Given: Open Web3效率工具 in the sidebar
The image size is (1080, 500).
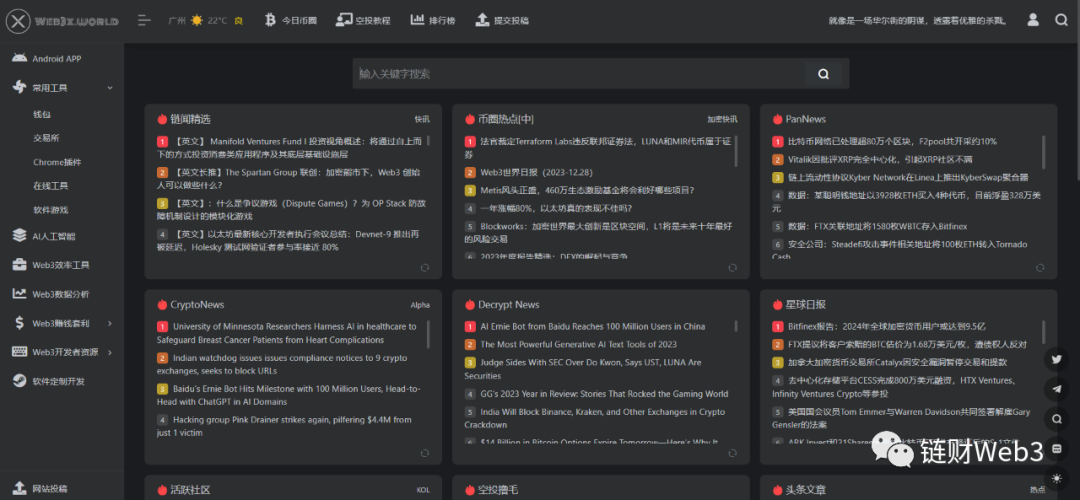Looking at the screenshot, I should (x=62, y=265).
